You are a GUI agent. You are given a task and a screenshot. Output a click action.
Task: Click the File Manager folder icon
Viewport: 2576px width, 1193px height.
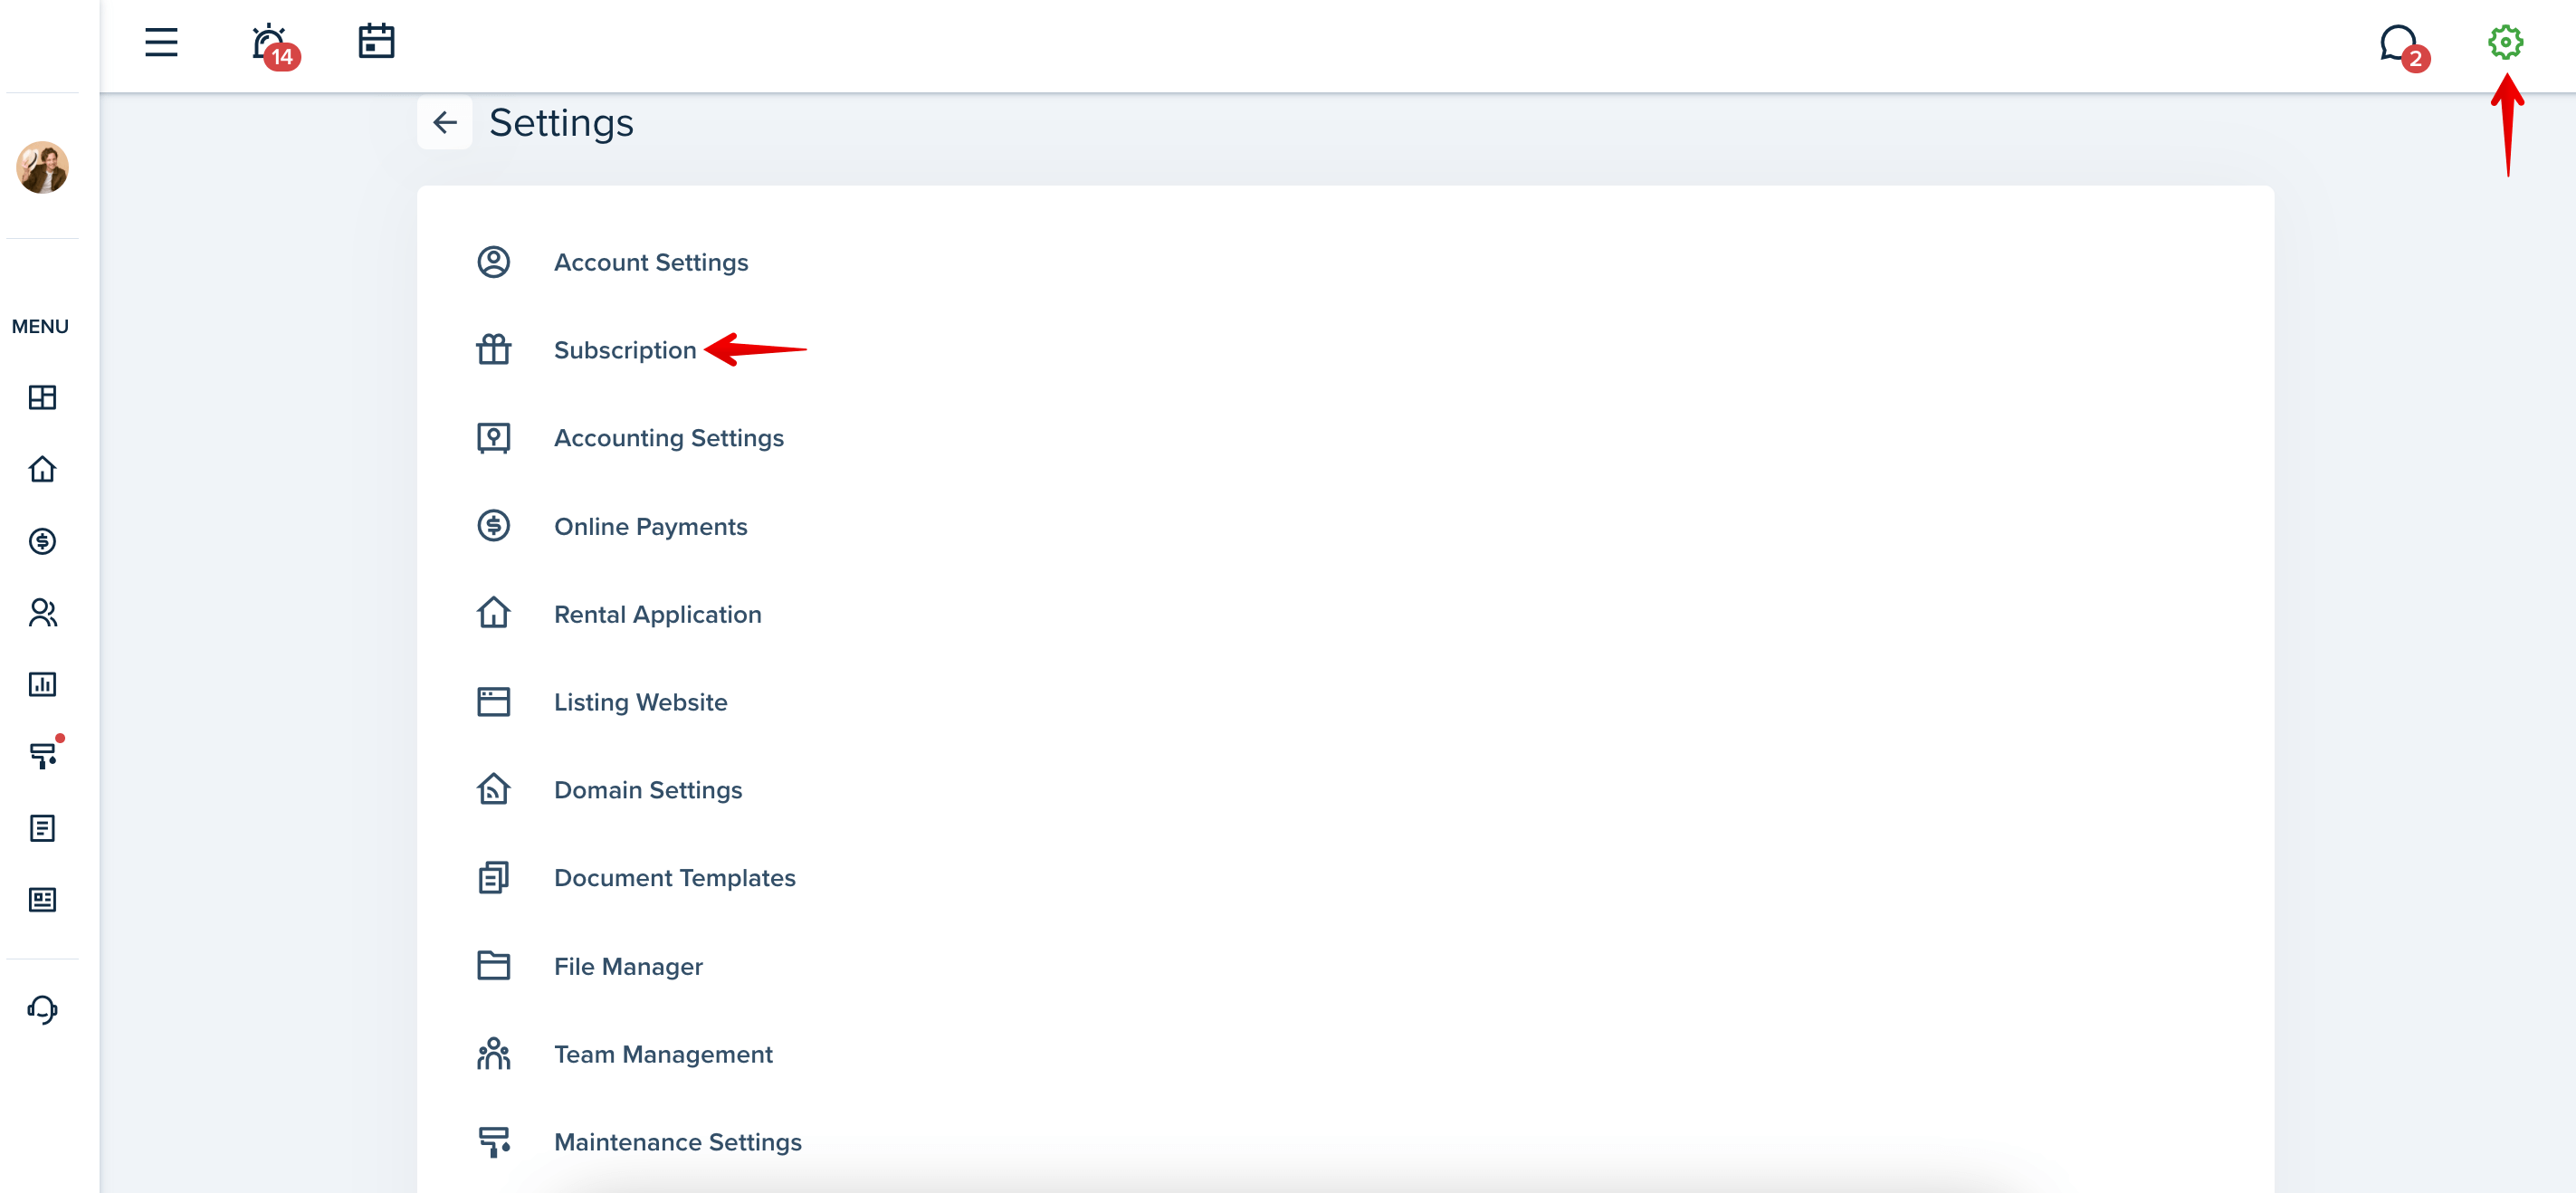click(493, 966)
